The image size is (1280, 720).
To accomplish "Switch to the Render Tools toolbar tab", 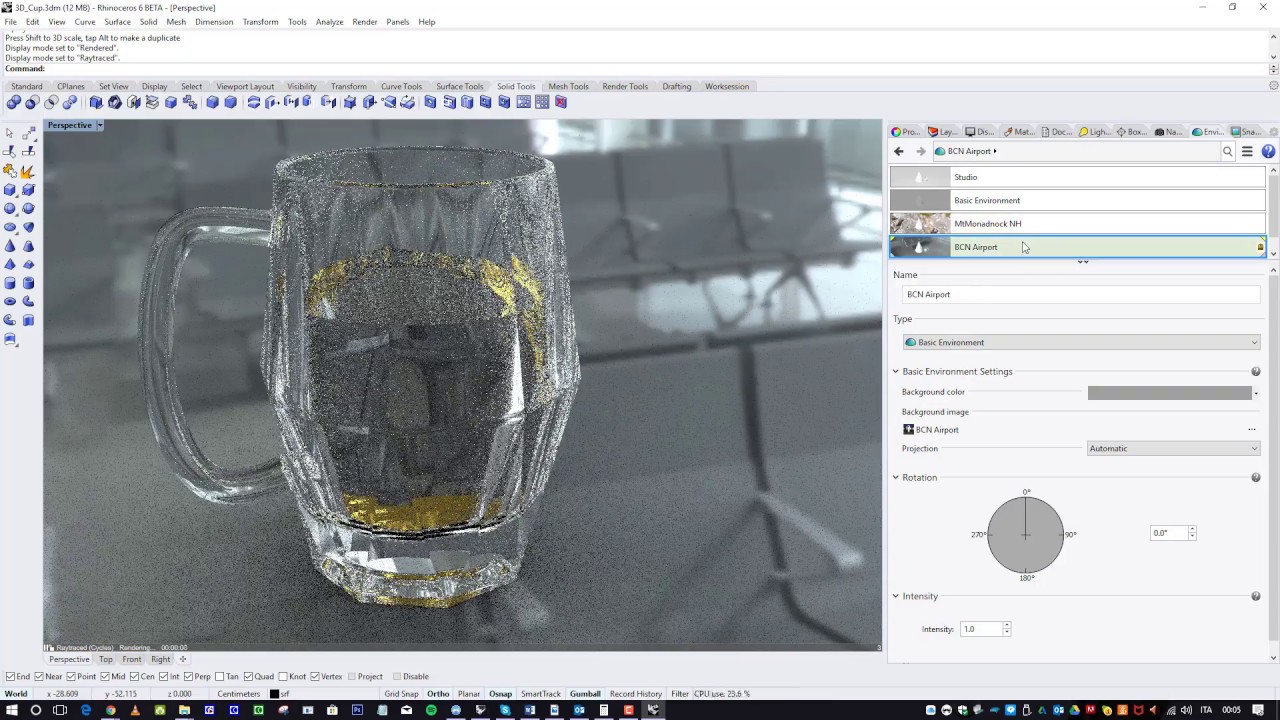I will [625, 86].
